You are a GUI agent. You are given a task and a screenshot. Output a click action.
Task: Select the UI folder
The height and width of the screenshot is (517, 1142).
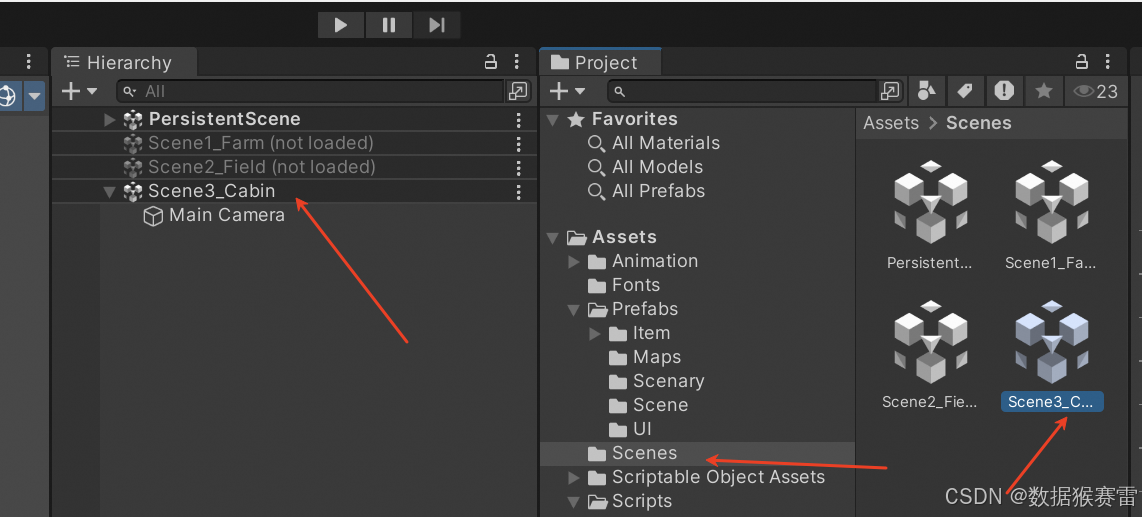click(x=642, y=429)
